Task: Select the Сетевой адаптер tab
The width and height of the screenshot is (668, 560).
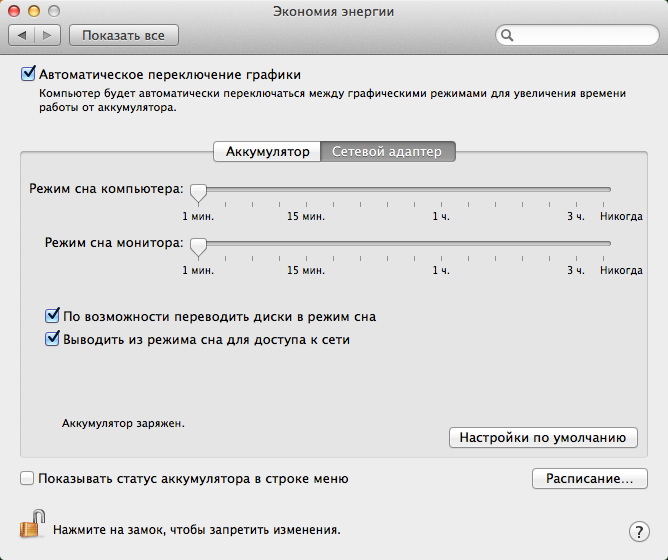Action: click(x=387, y=152)
